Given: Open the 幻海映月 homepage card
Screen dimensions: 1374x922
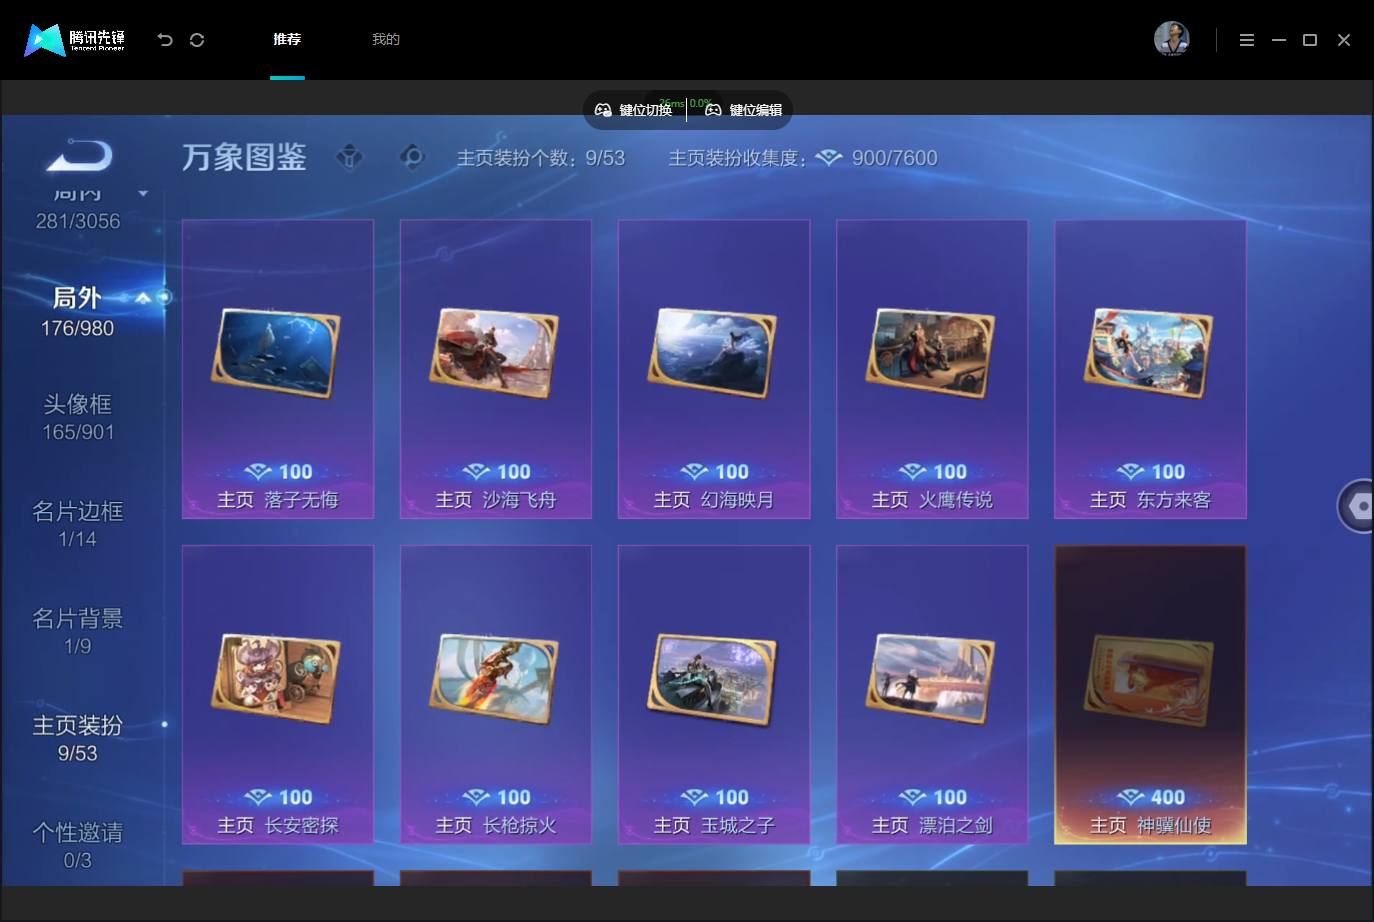Looking at the screenshot, I should point(714,369).
